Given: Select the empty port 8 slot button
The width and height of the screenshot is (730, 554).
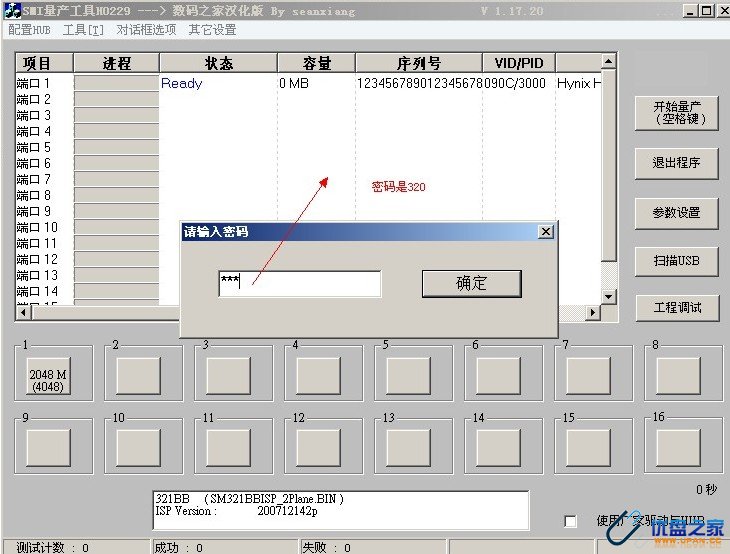Looking at the screenshot, I should pyautogui.click(x=678, y=376).
